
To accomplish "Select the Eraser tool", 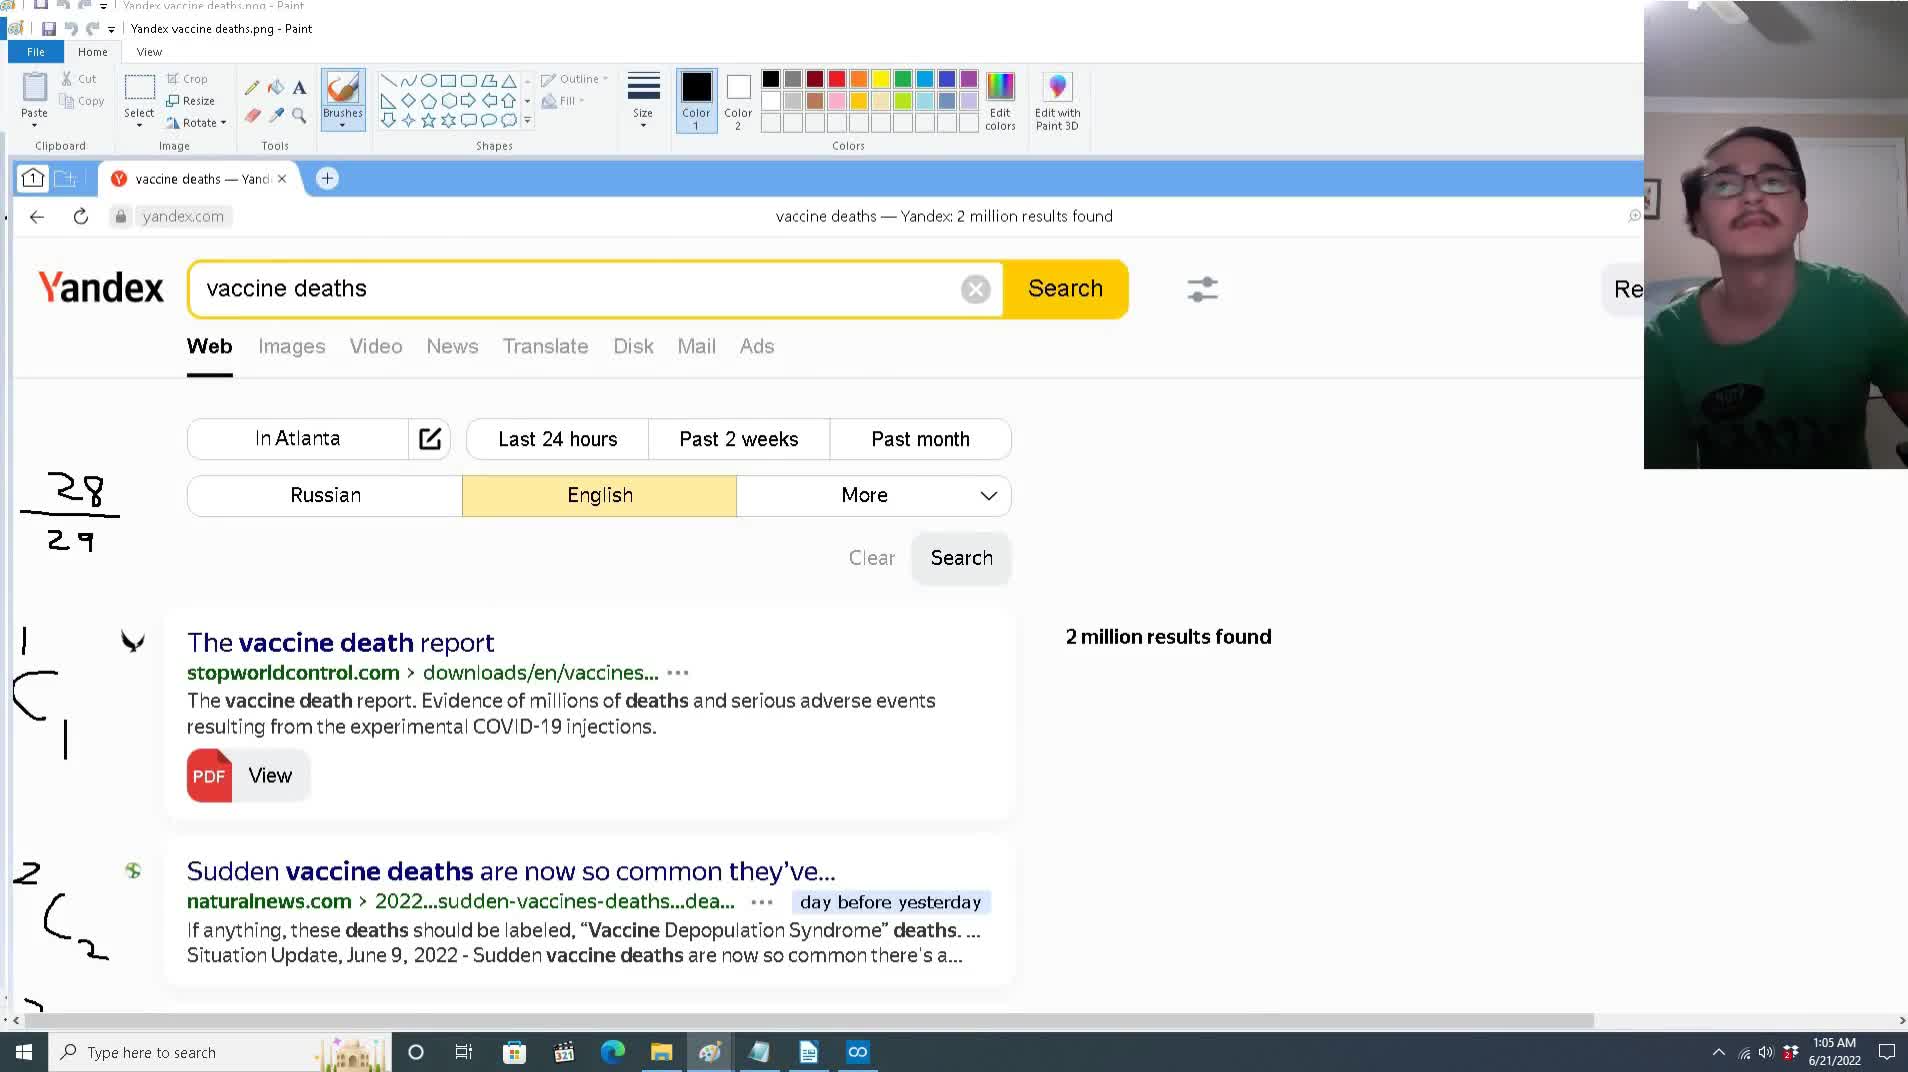I will (252, 116).
